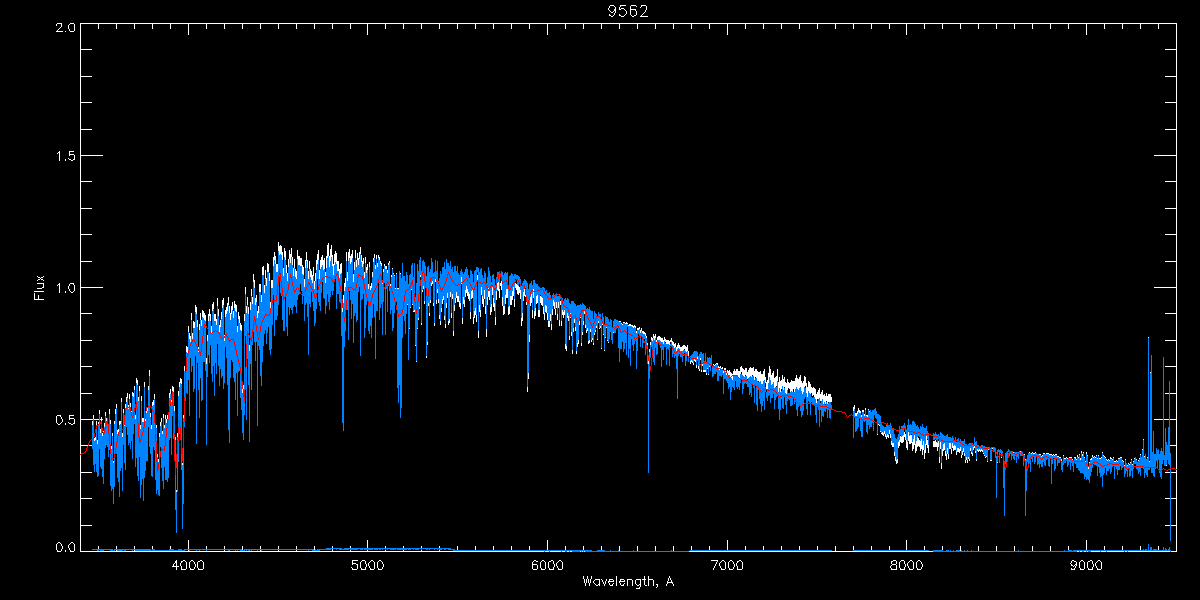Click the 7000 x-axis tick label

(x=727, y=564)
